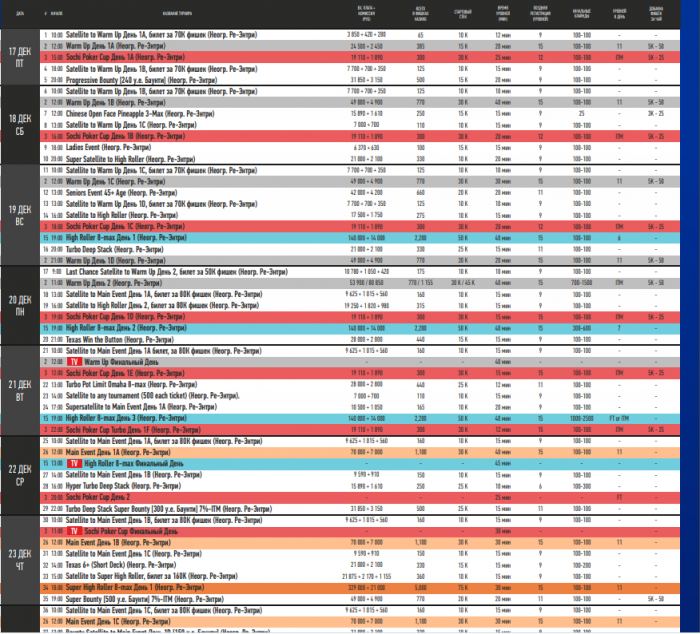Choose the 19 ДЕК ВС date block
The width and height of the screenshot is (700, 634).
(20, 215)
